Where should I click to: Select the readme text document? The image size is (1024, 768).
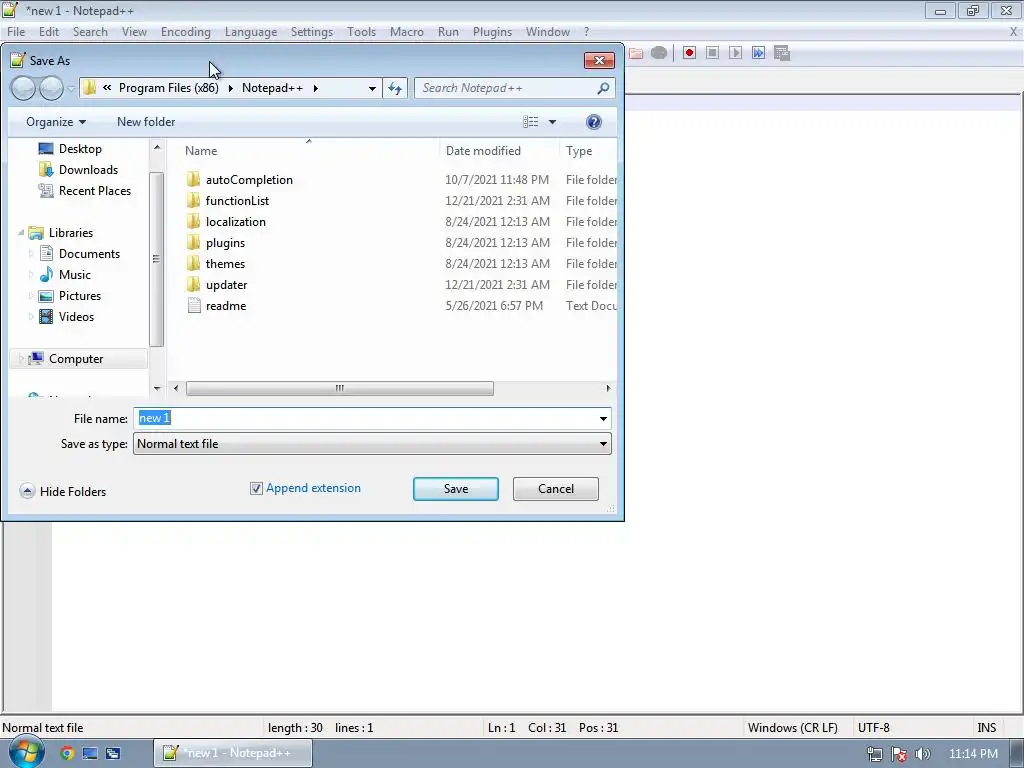point(225,306)
